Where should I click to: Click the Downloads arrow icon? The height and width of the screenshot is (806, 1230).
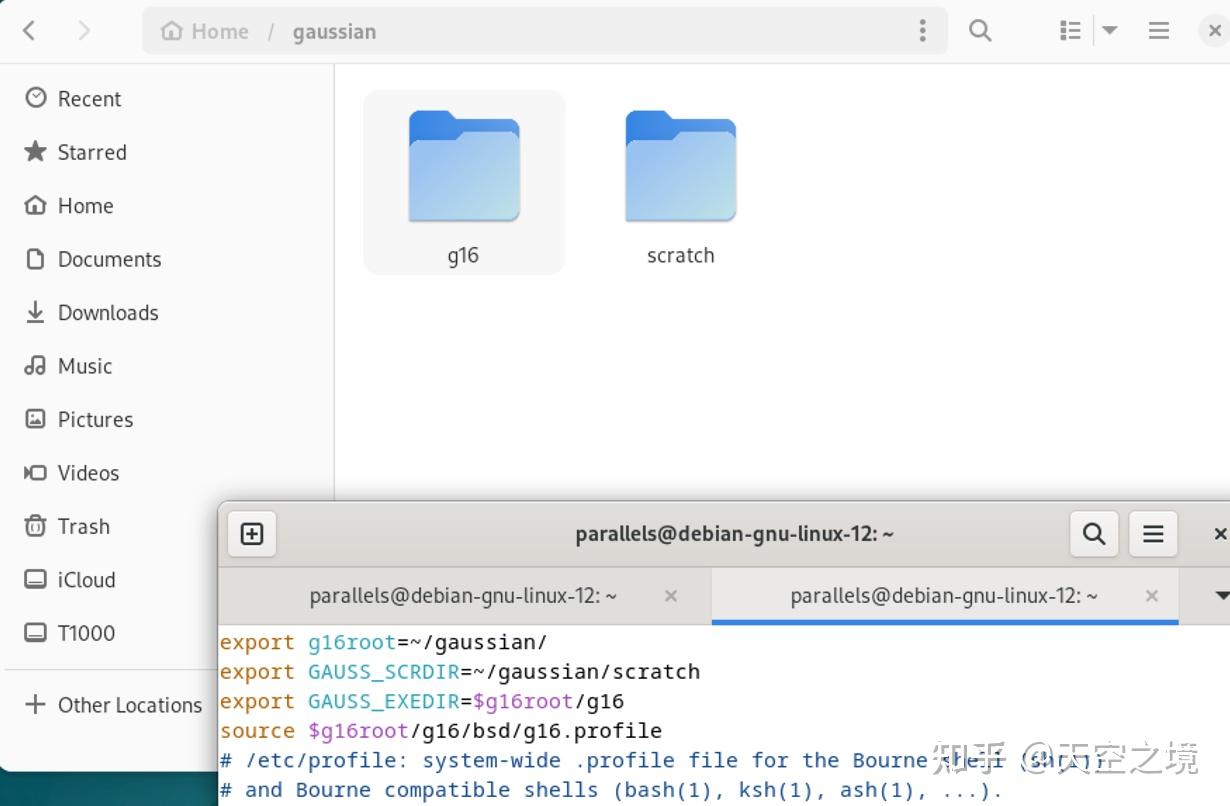(x=35, y=312)
